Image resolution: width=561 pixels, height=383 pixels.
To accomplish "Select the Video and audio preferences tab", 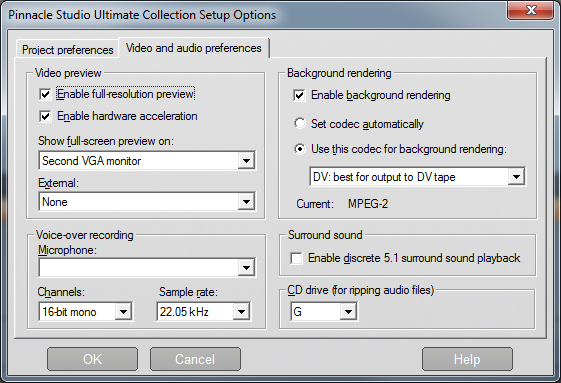I will 194,48.
